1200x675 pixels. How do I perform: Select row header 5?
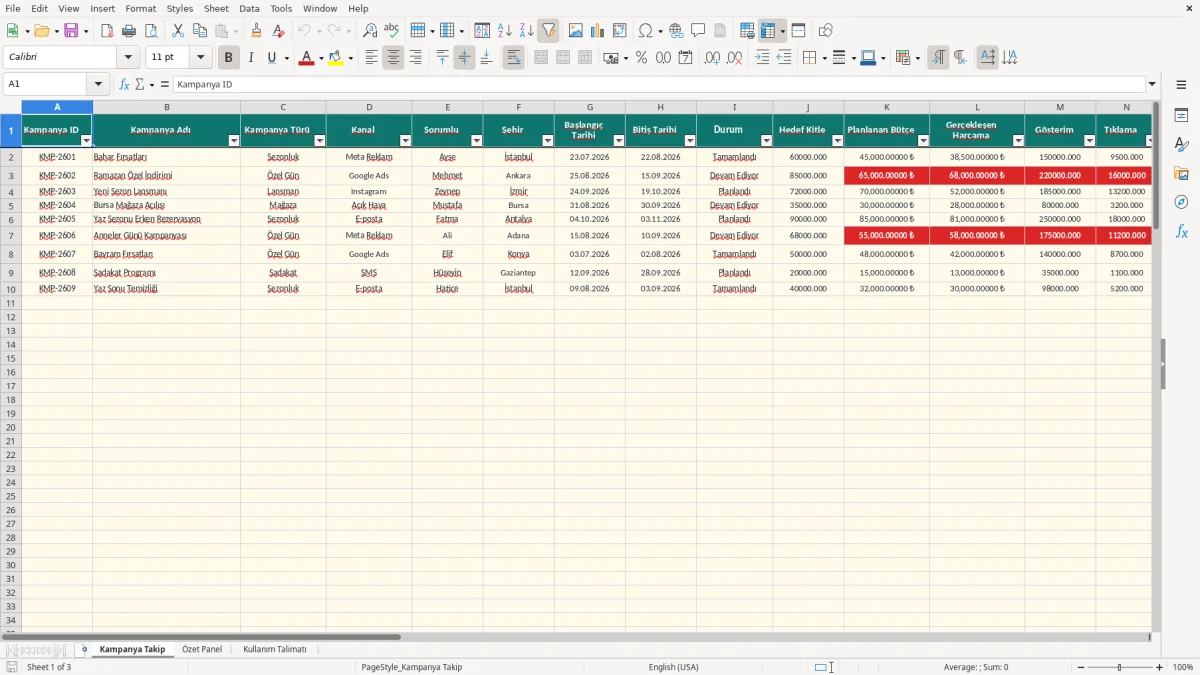11,205
